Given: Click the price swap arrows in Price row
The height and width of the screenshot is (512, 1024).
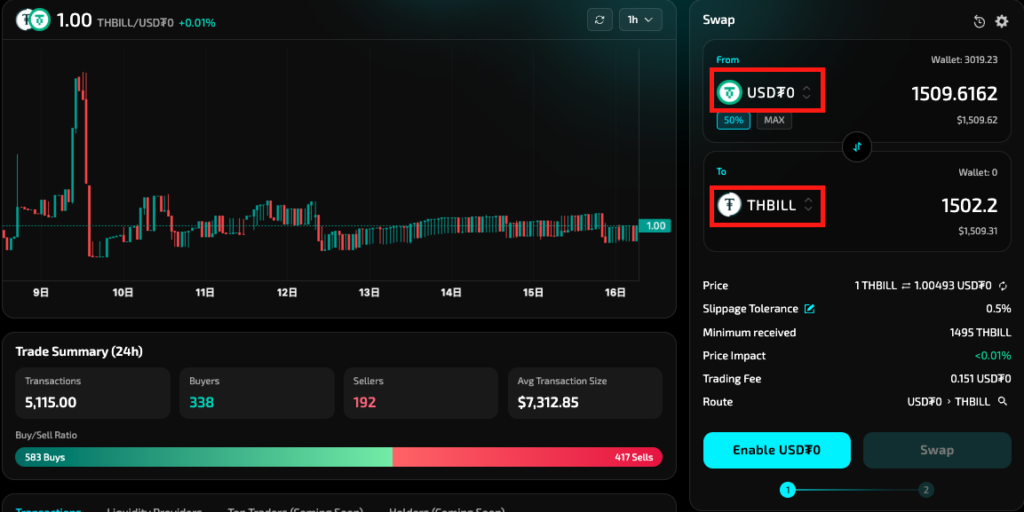Looking at the screenshot, I should (x=907, y=286).
